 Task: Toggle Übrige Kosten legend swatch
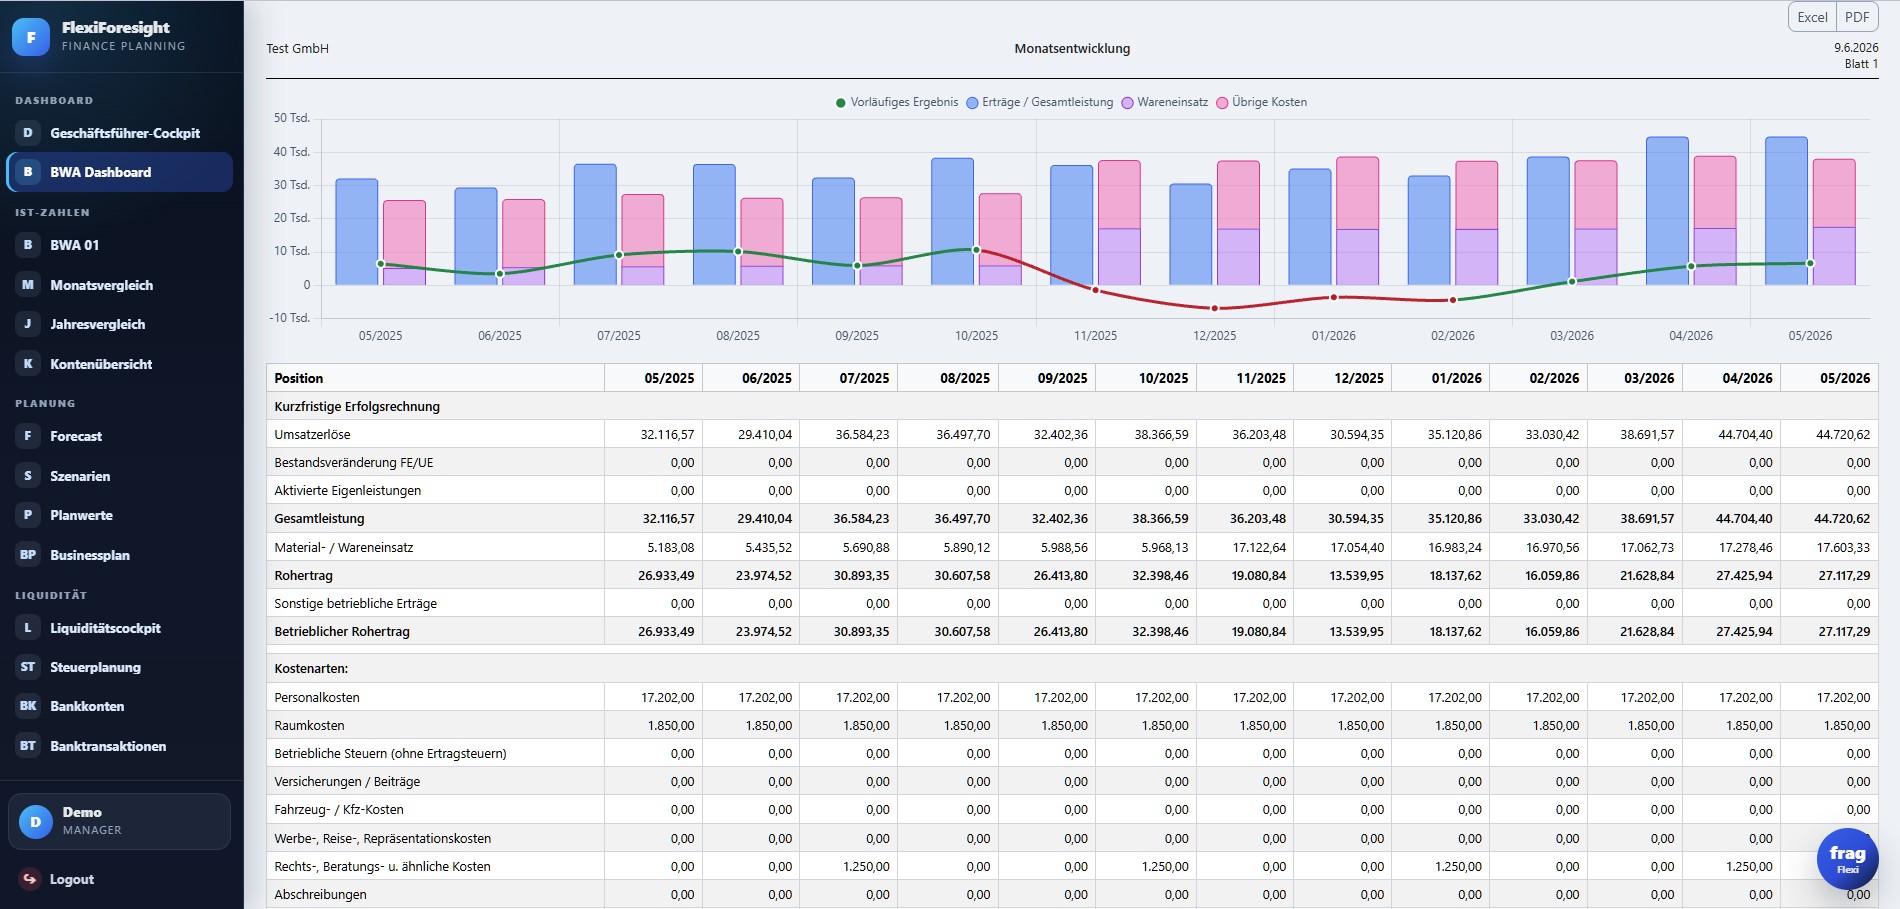(1222, 102)
